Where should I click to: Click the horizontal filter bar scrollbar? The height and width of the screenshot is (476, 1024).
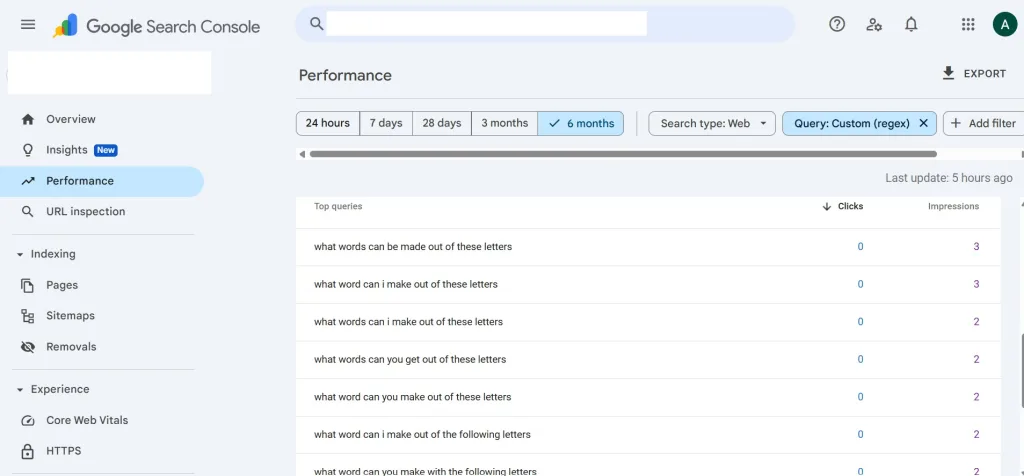(x=622, y=154)
